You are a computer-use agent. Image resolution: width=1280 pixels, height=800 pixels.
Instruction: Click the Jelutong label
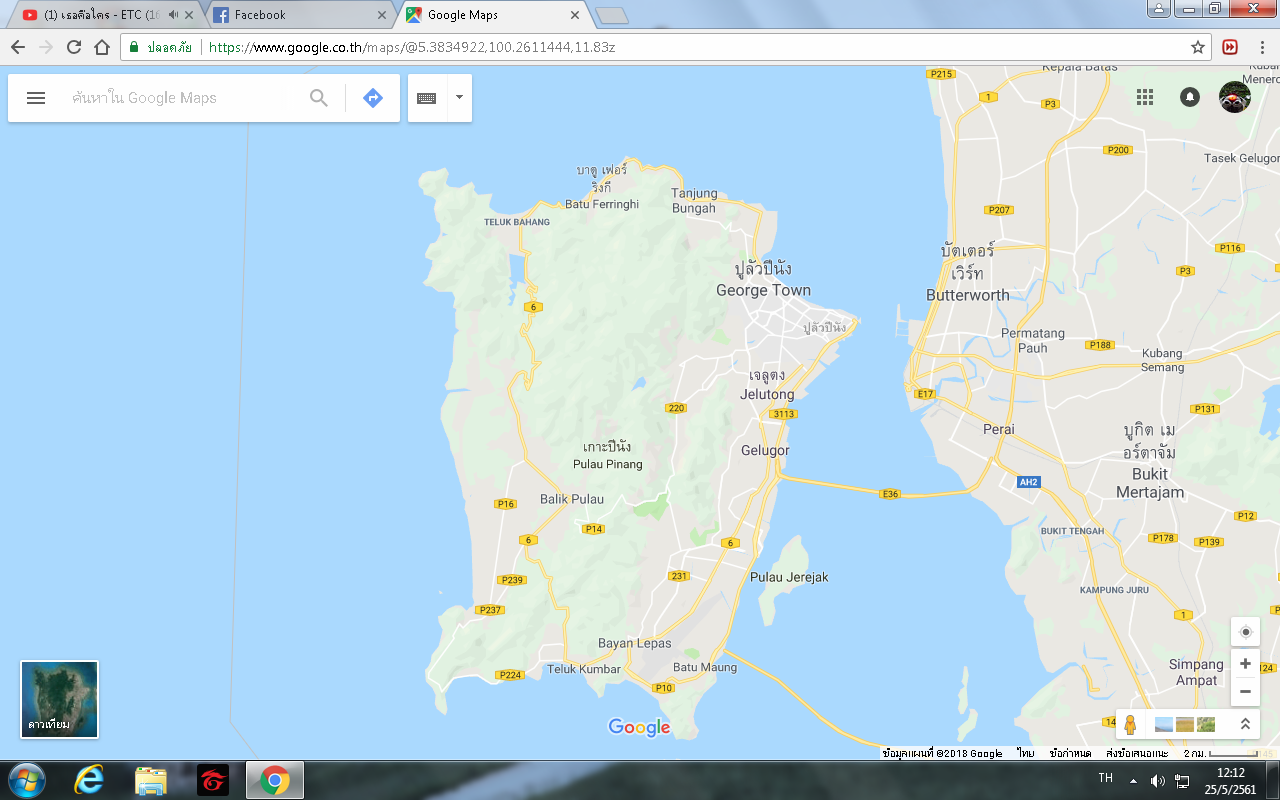(x=767, y=394)
